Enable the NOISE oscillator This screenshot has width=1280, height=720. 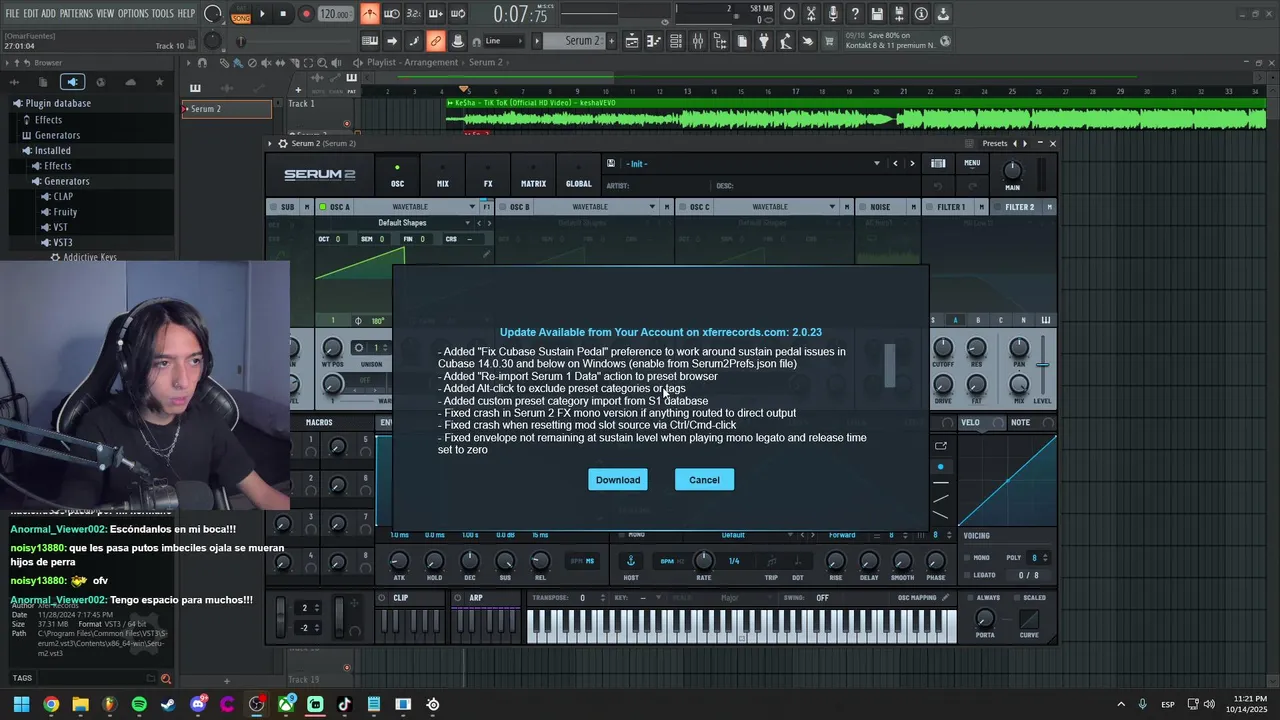click(x=862, y=207)
